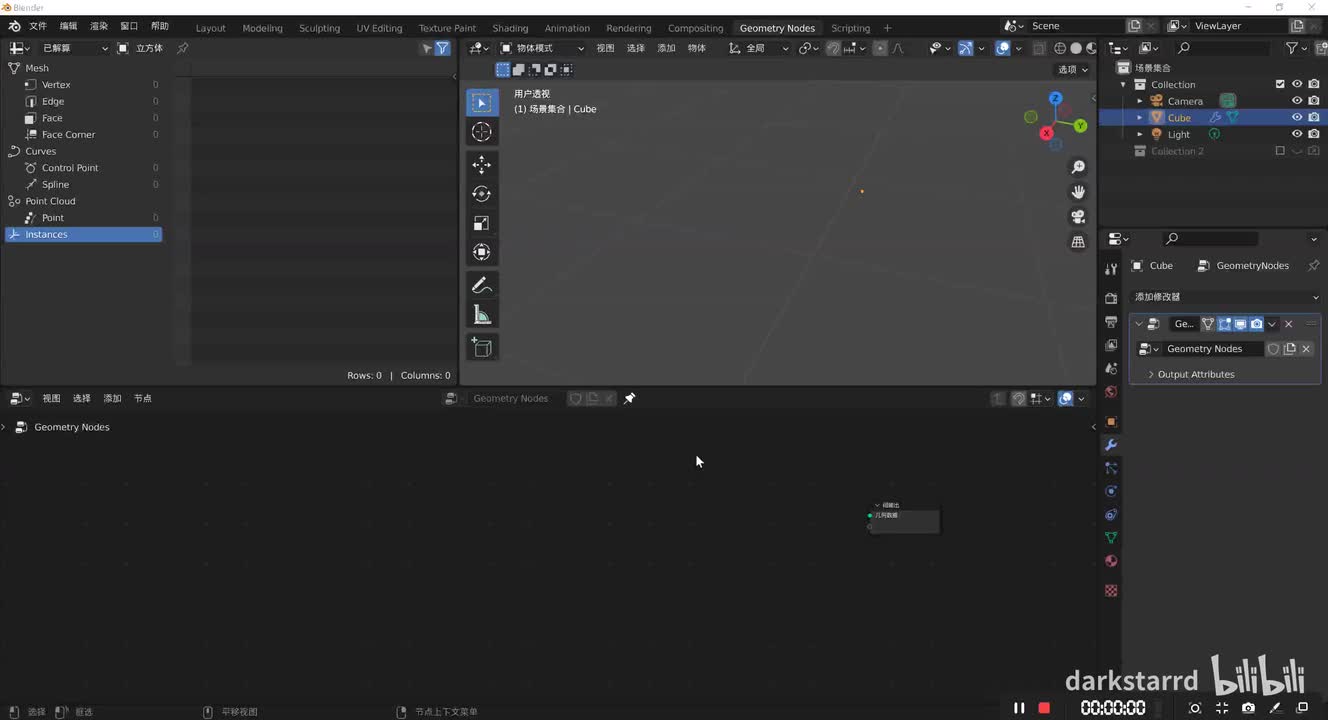Screen dimensions: 1328x720
Task: Open the Particles properties tab
Action: click(1111, 468)
